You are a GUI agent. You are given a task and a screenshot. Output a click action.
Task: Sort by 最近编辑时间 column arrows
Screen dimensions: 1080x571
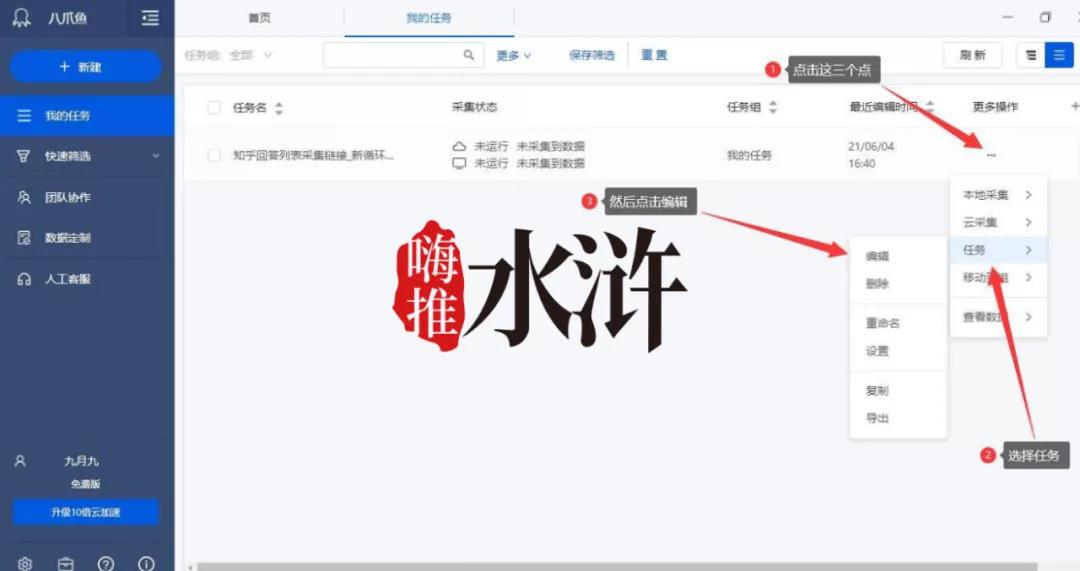point(930,107)
